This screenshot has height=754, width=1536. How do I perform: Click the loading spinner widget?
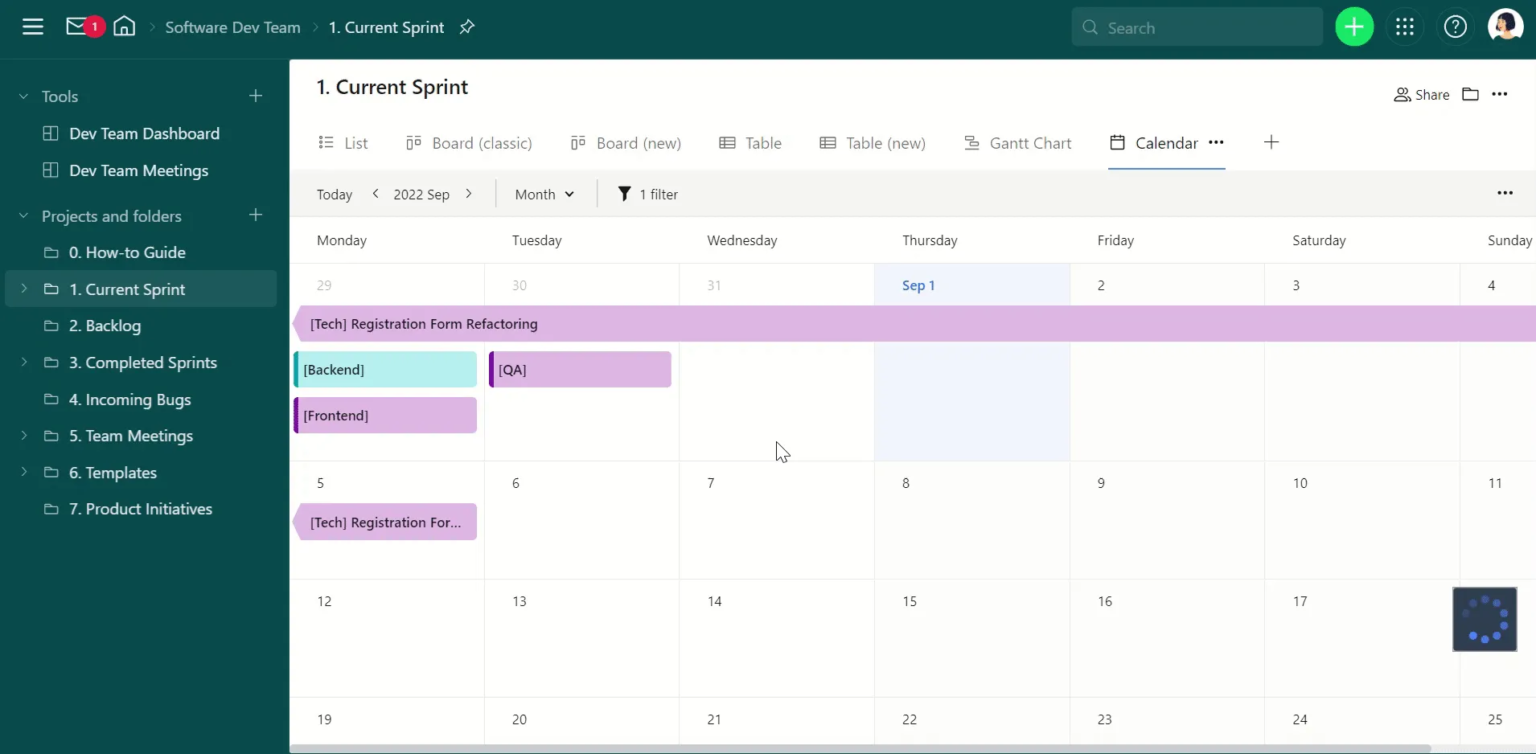[1485, 619]
